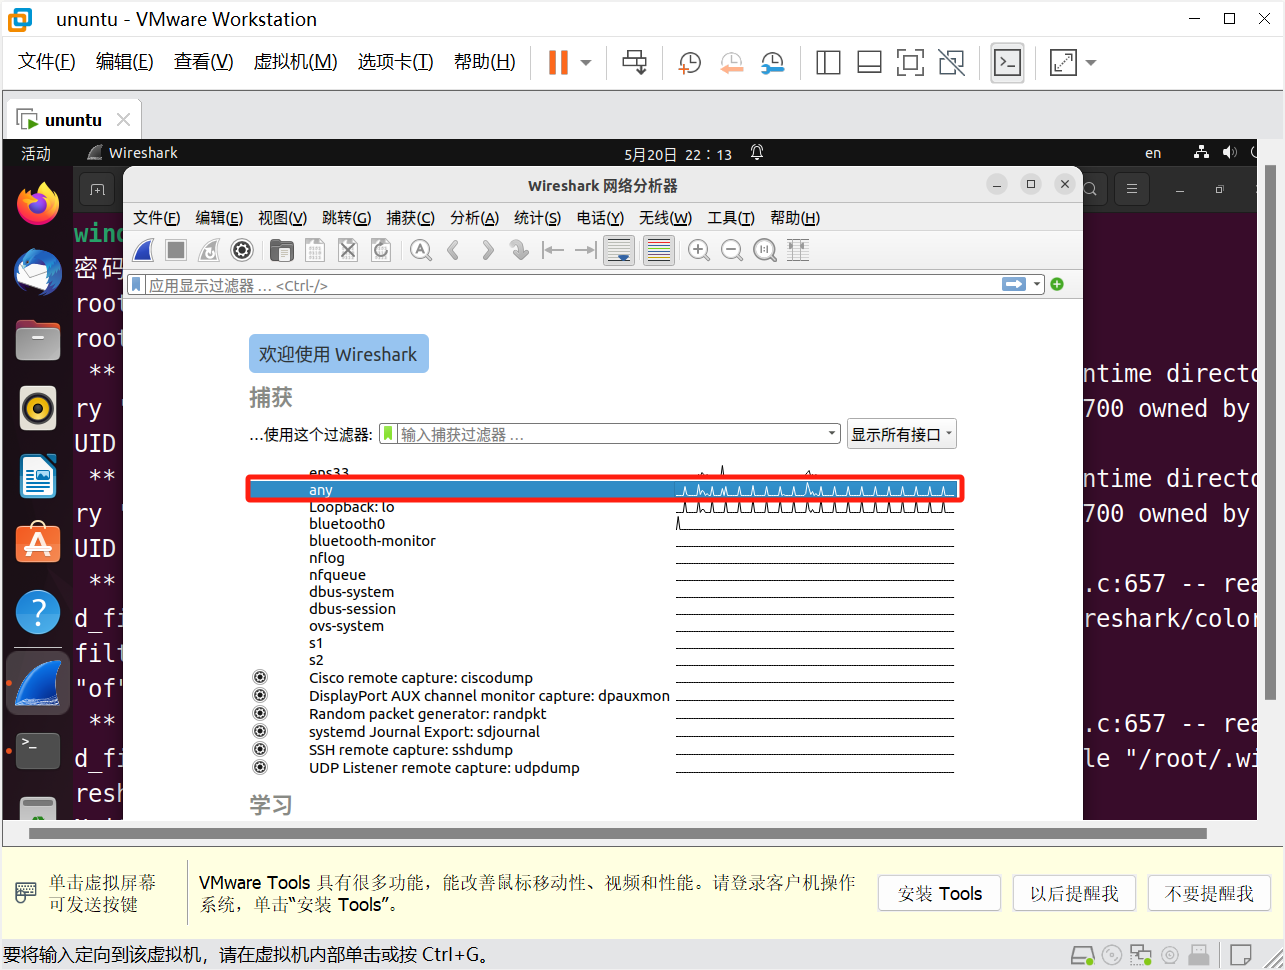Click the green plus add filter button
This screenshot has width=1285, height=970.
1057,285
